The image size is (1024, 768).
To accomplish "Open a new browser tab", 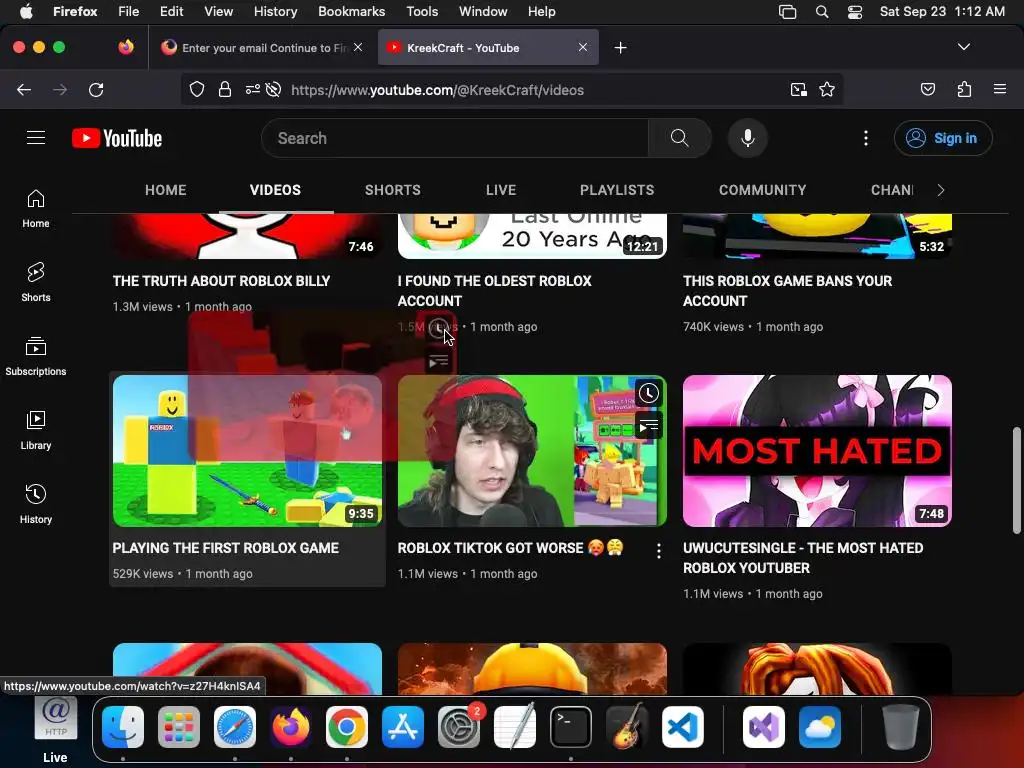I will [620, 48].
